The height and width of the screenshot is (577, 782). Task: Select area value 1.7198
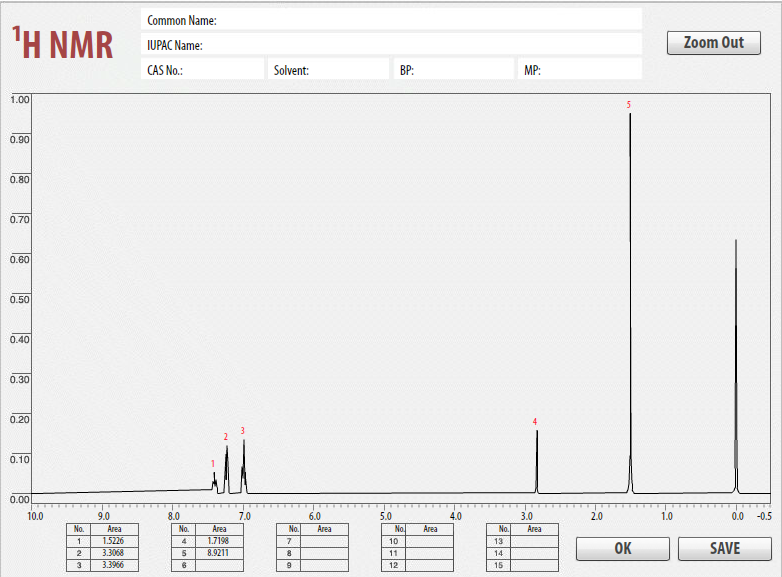(219, 541)
